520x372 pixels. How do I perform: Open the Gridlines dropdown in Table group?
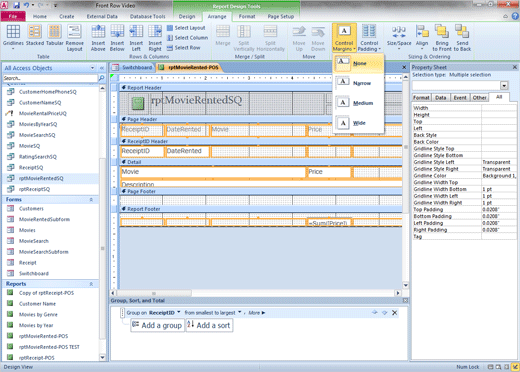[13, 38]
